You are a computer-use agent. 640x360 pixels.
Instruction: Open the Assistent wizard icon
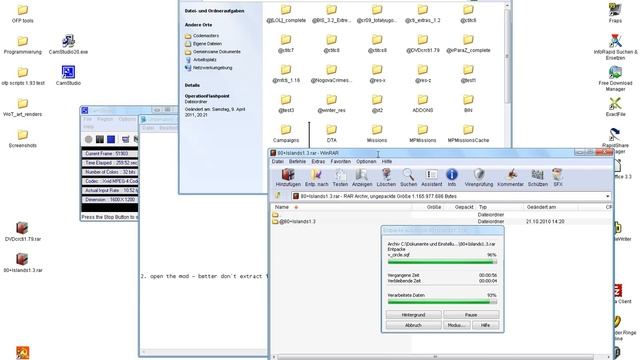pyautogui.click(x=431, y=178)
